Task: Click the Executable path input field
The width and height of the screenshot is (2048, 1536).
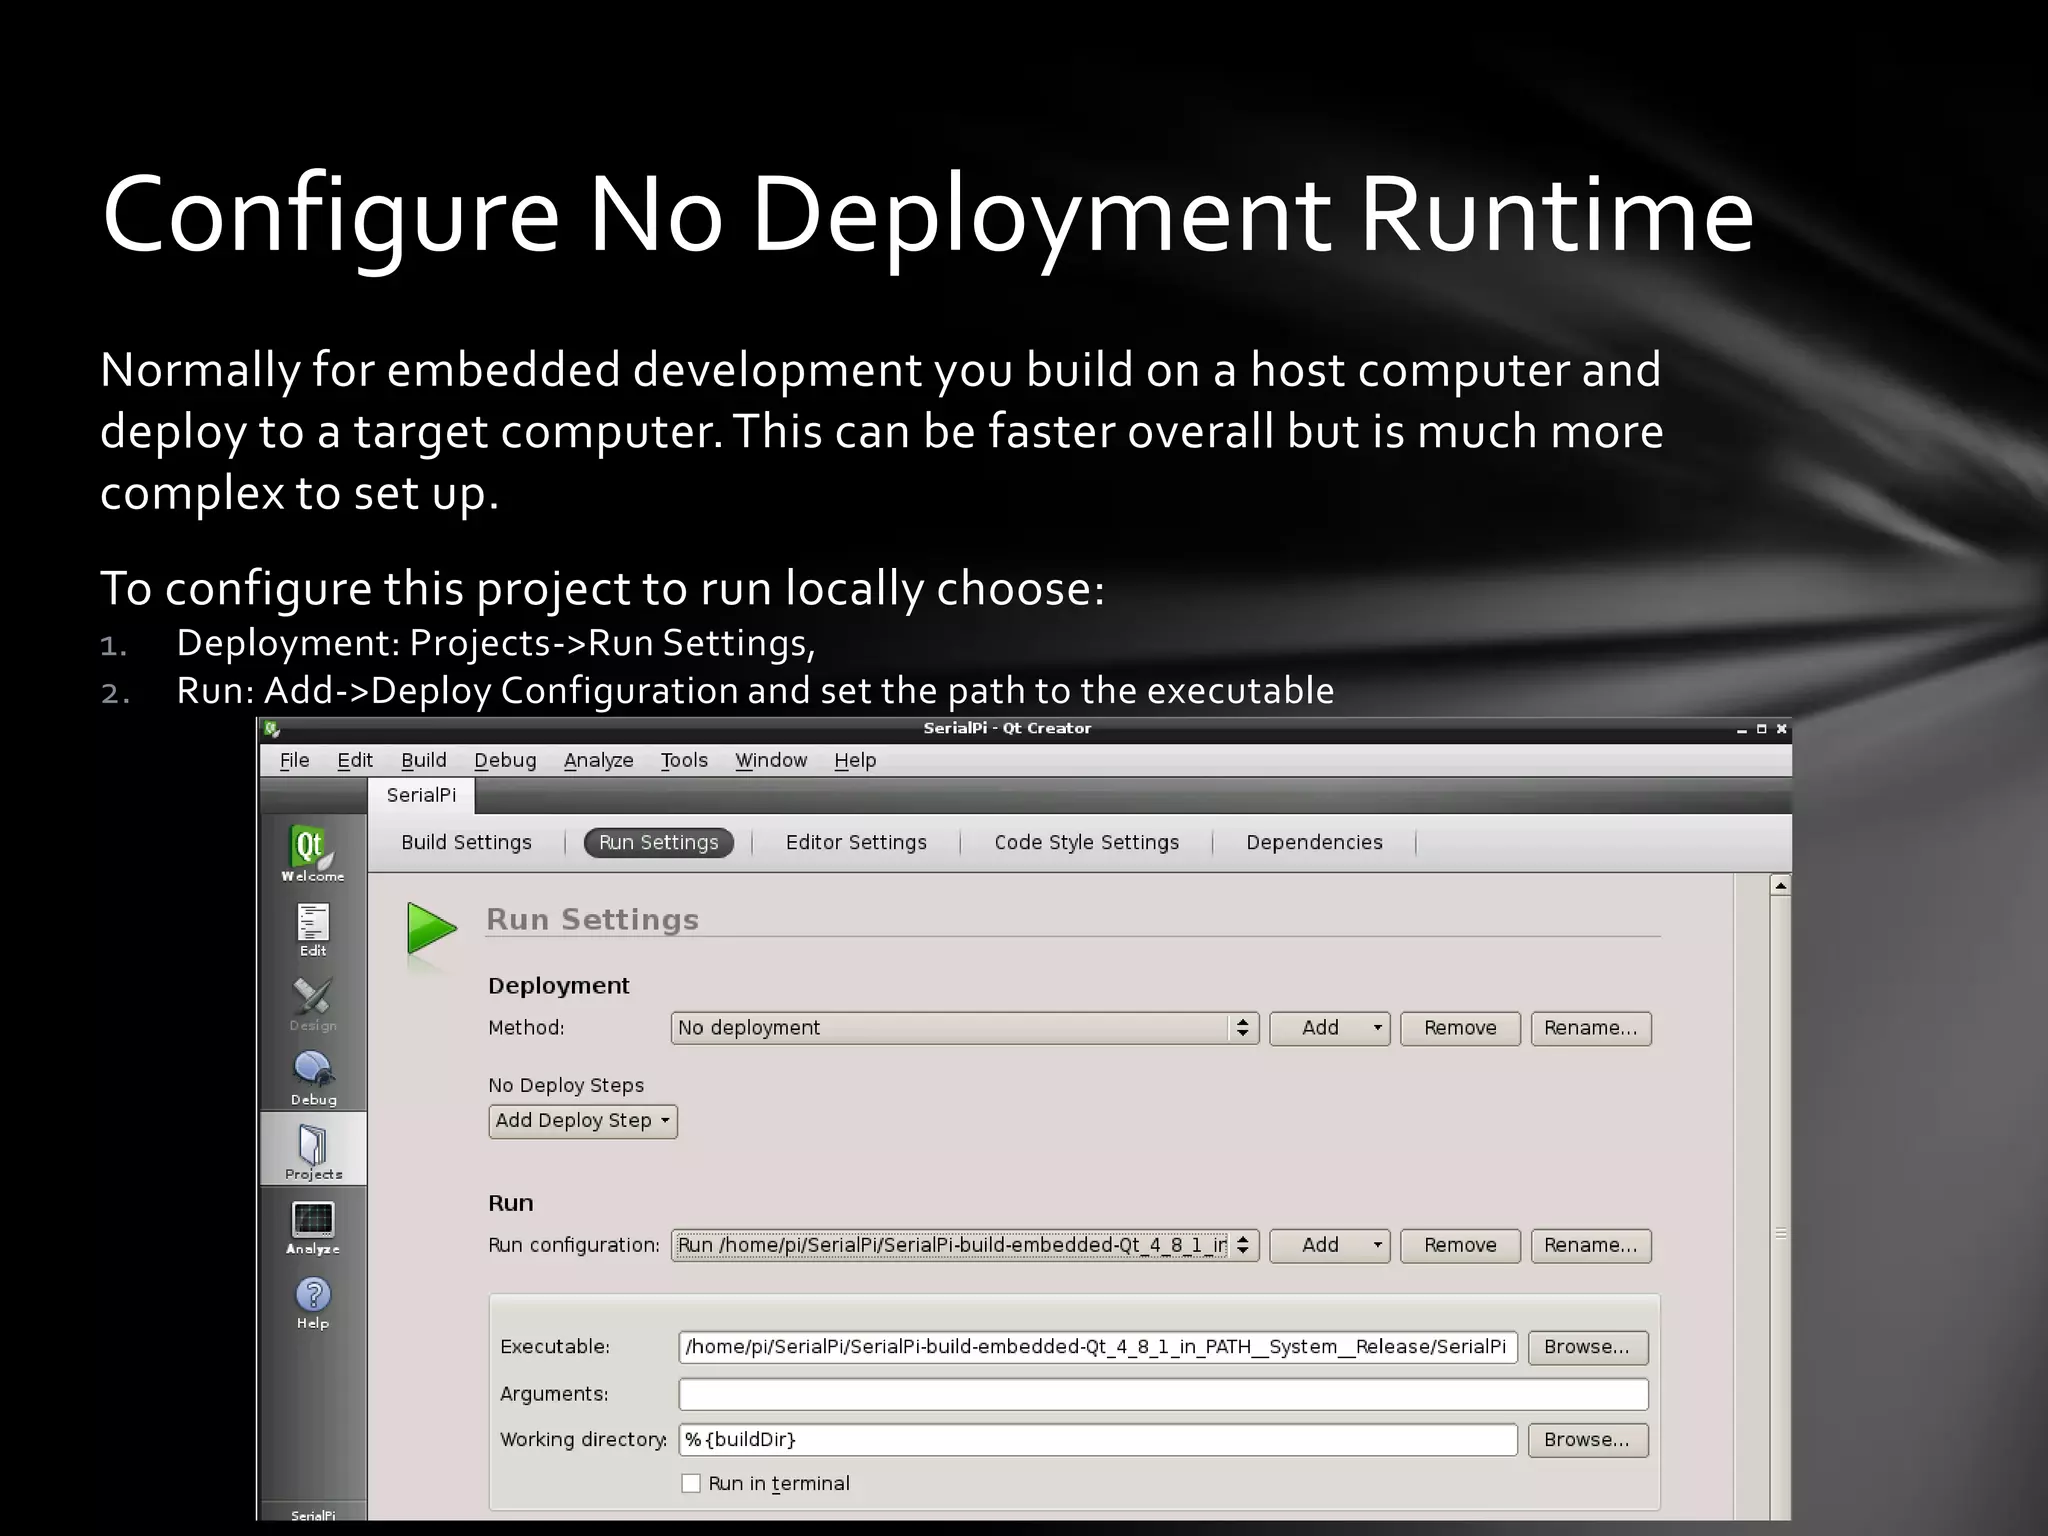Action: click(x=1097, y=1347)
